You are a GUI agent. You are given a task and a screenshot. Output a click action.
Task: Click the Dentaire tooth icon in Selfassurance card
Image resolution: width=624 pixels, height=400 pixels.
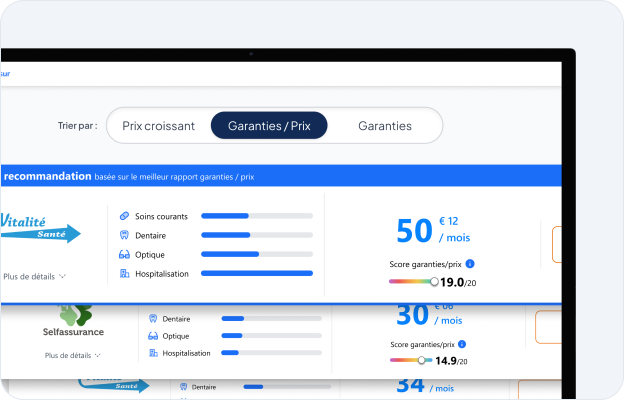[153, 319]
